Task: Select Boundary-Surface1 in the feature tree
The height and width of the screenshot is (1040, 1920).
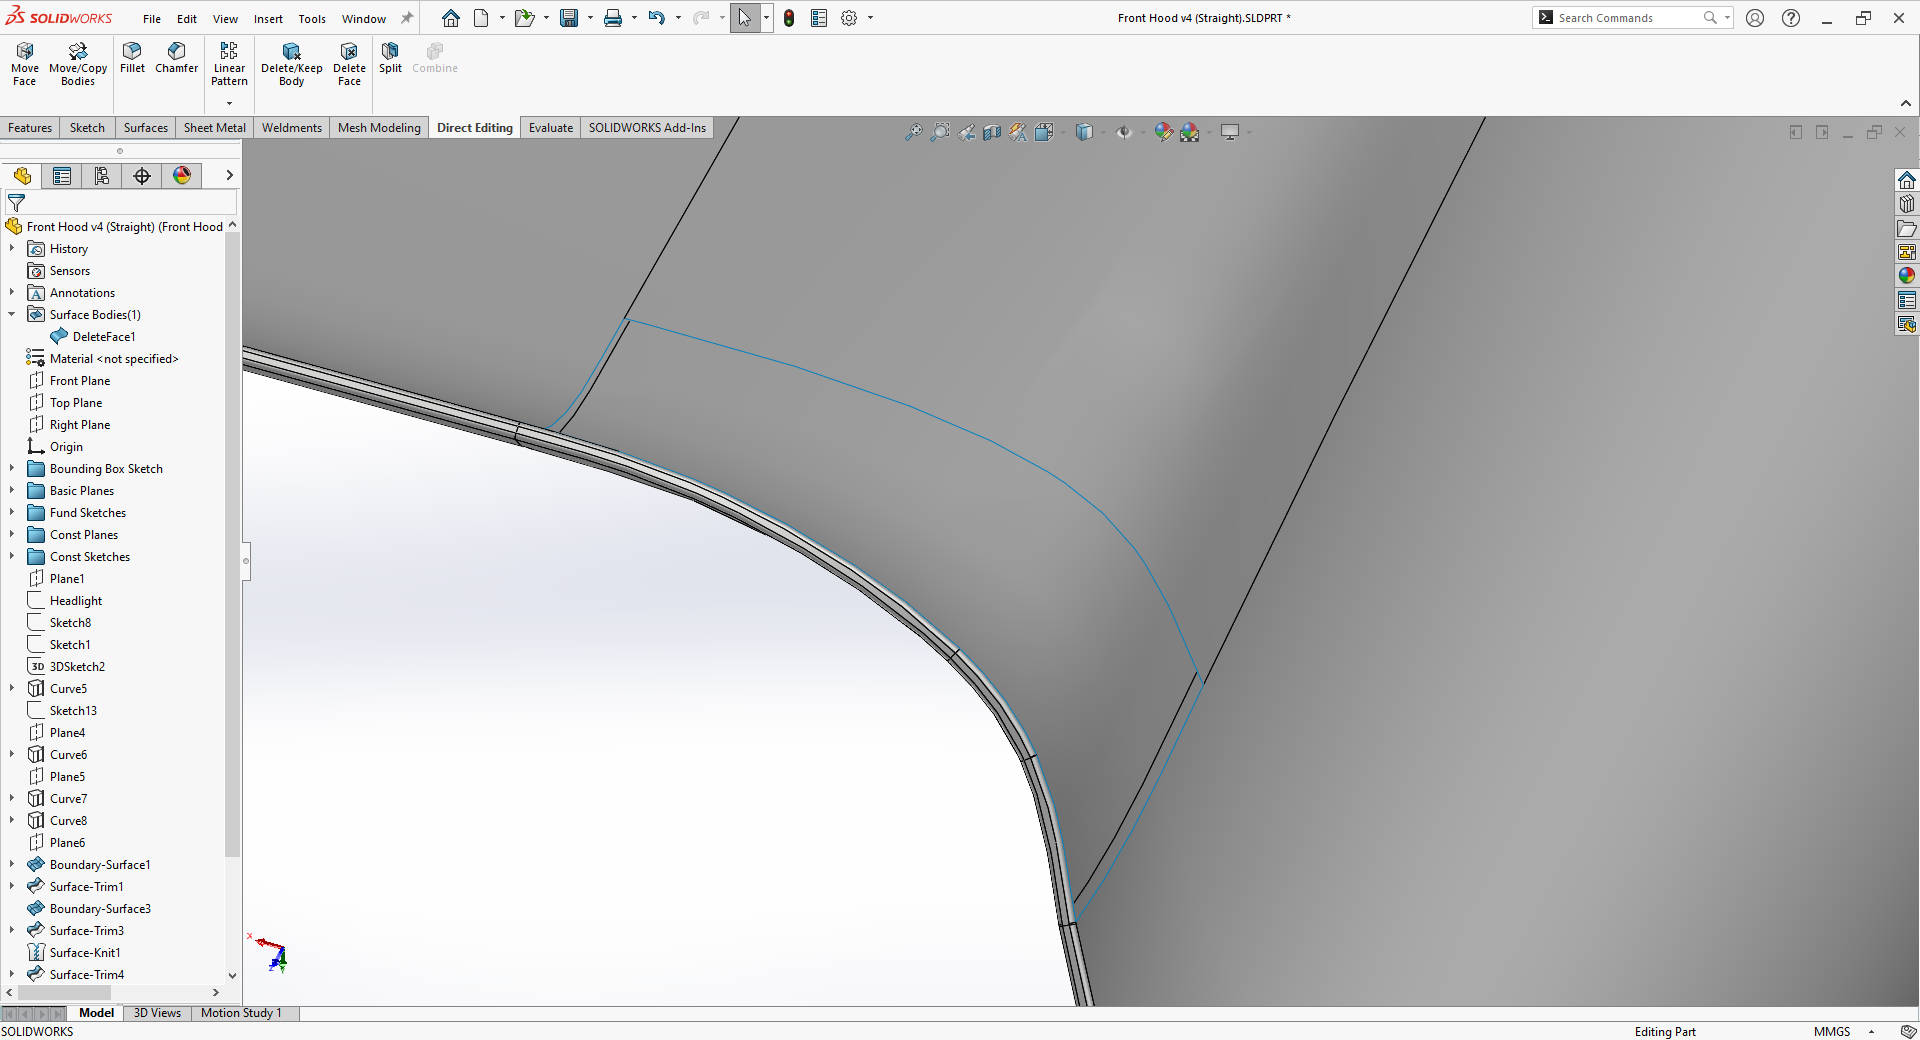Action: [x=100, y=865]
